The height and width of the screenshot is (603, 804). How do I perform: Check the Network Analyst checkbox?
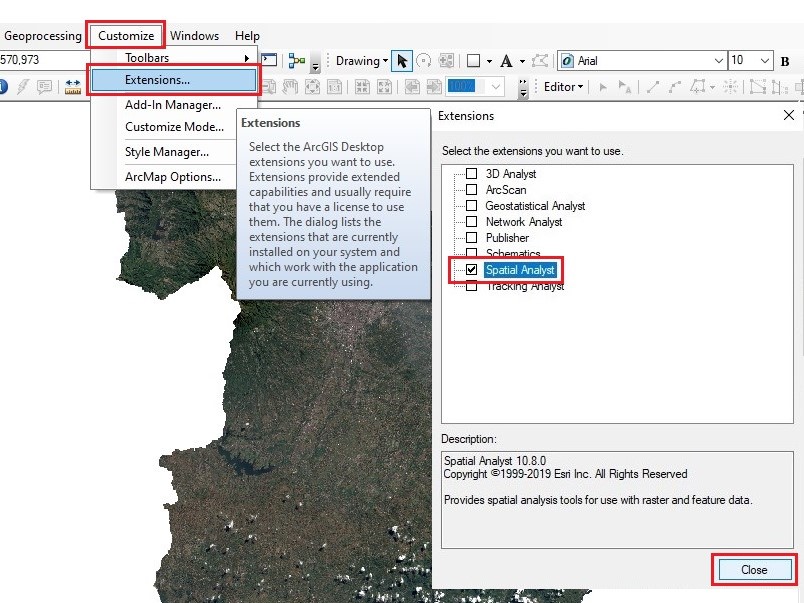coord(471,222)
